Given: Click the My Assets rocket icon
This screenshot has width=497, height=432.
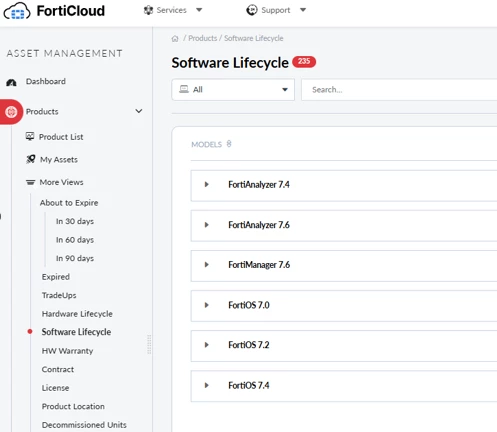Looking at the screenshot, I should [x=31, y=159].
